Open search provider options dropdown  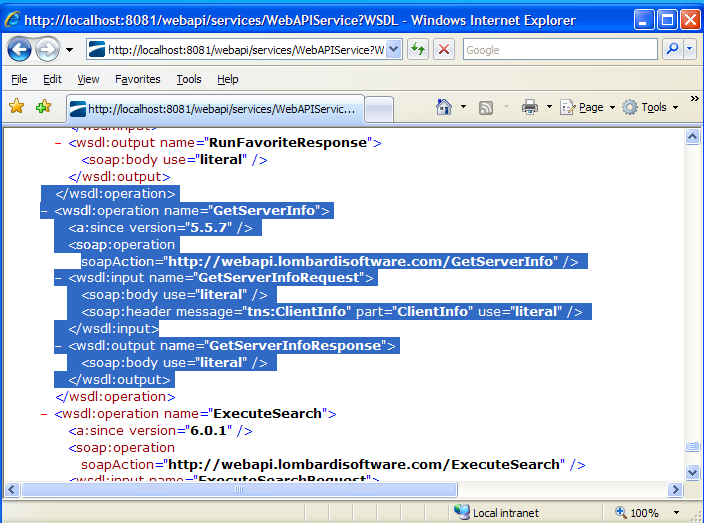[x=690, y=49]
